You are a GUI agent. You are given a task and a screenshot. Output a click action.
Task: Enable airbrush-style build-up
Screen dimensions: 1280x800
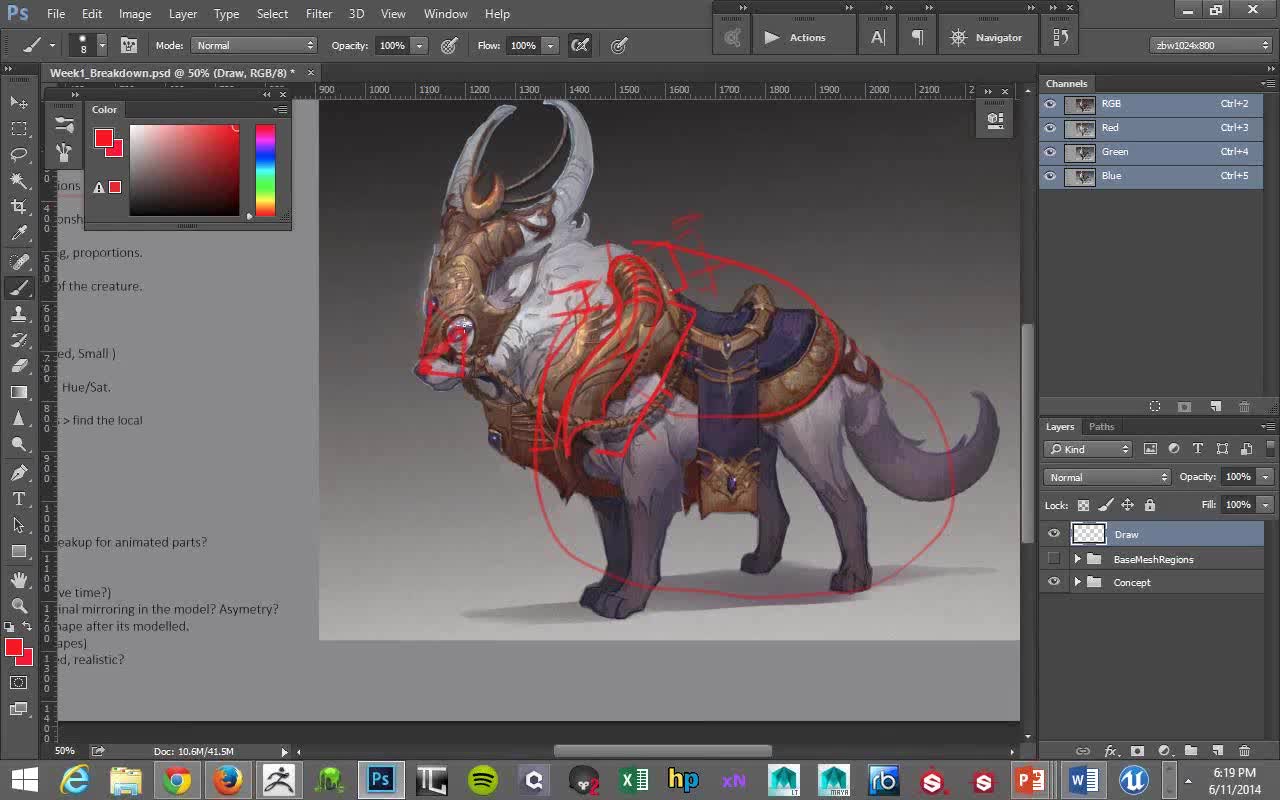pos(580,45)
